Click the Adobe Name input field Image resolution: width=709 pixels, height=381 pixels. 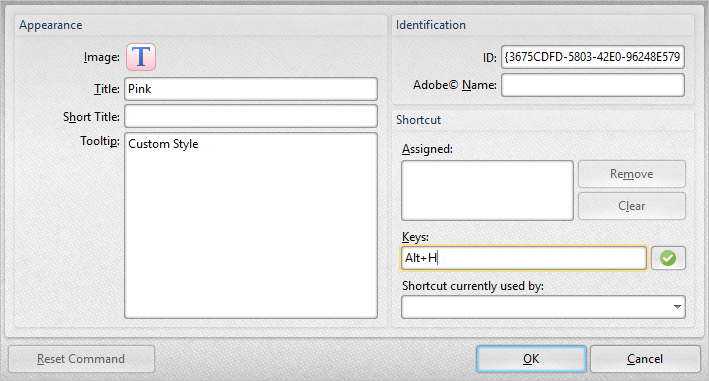coord(593,85)
